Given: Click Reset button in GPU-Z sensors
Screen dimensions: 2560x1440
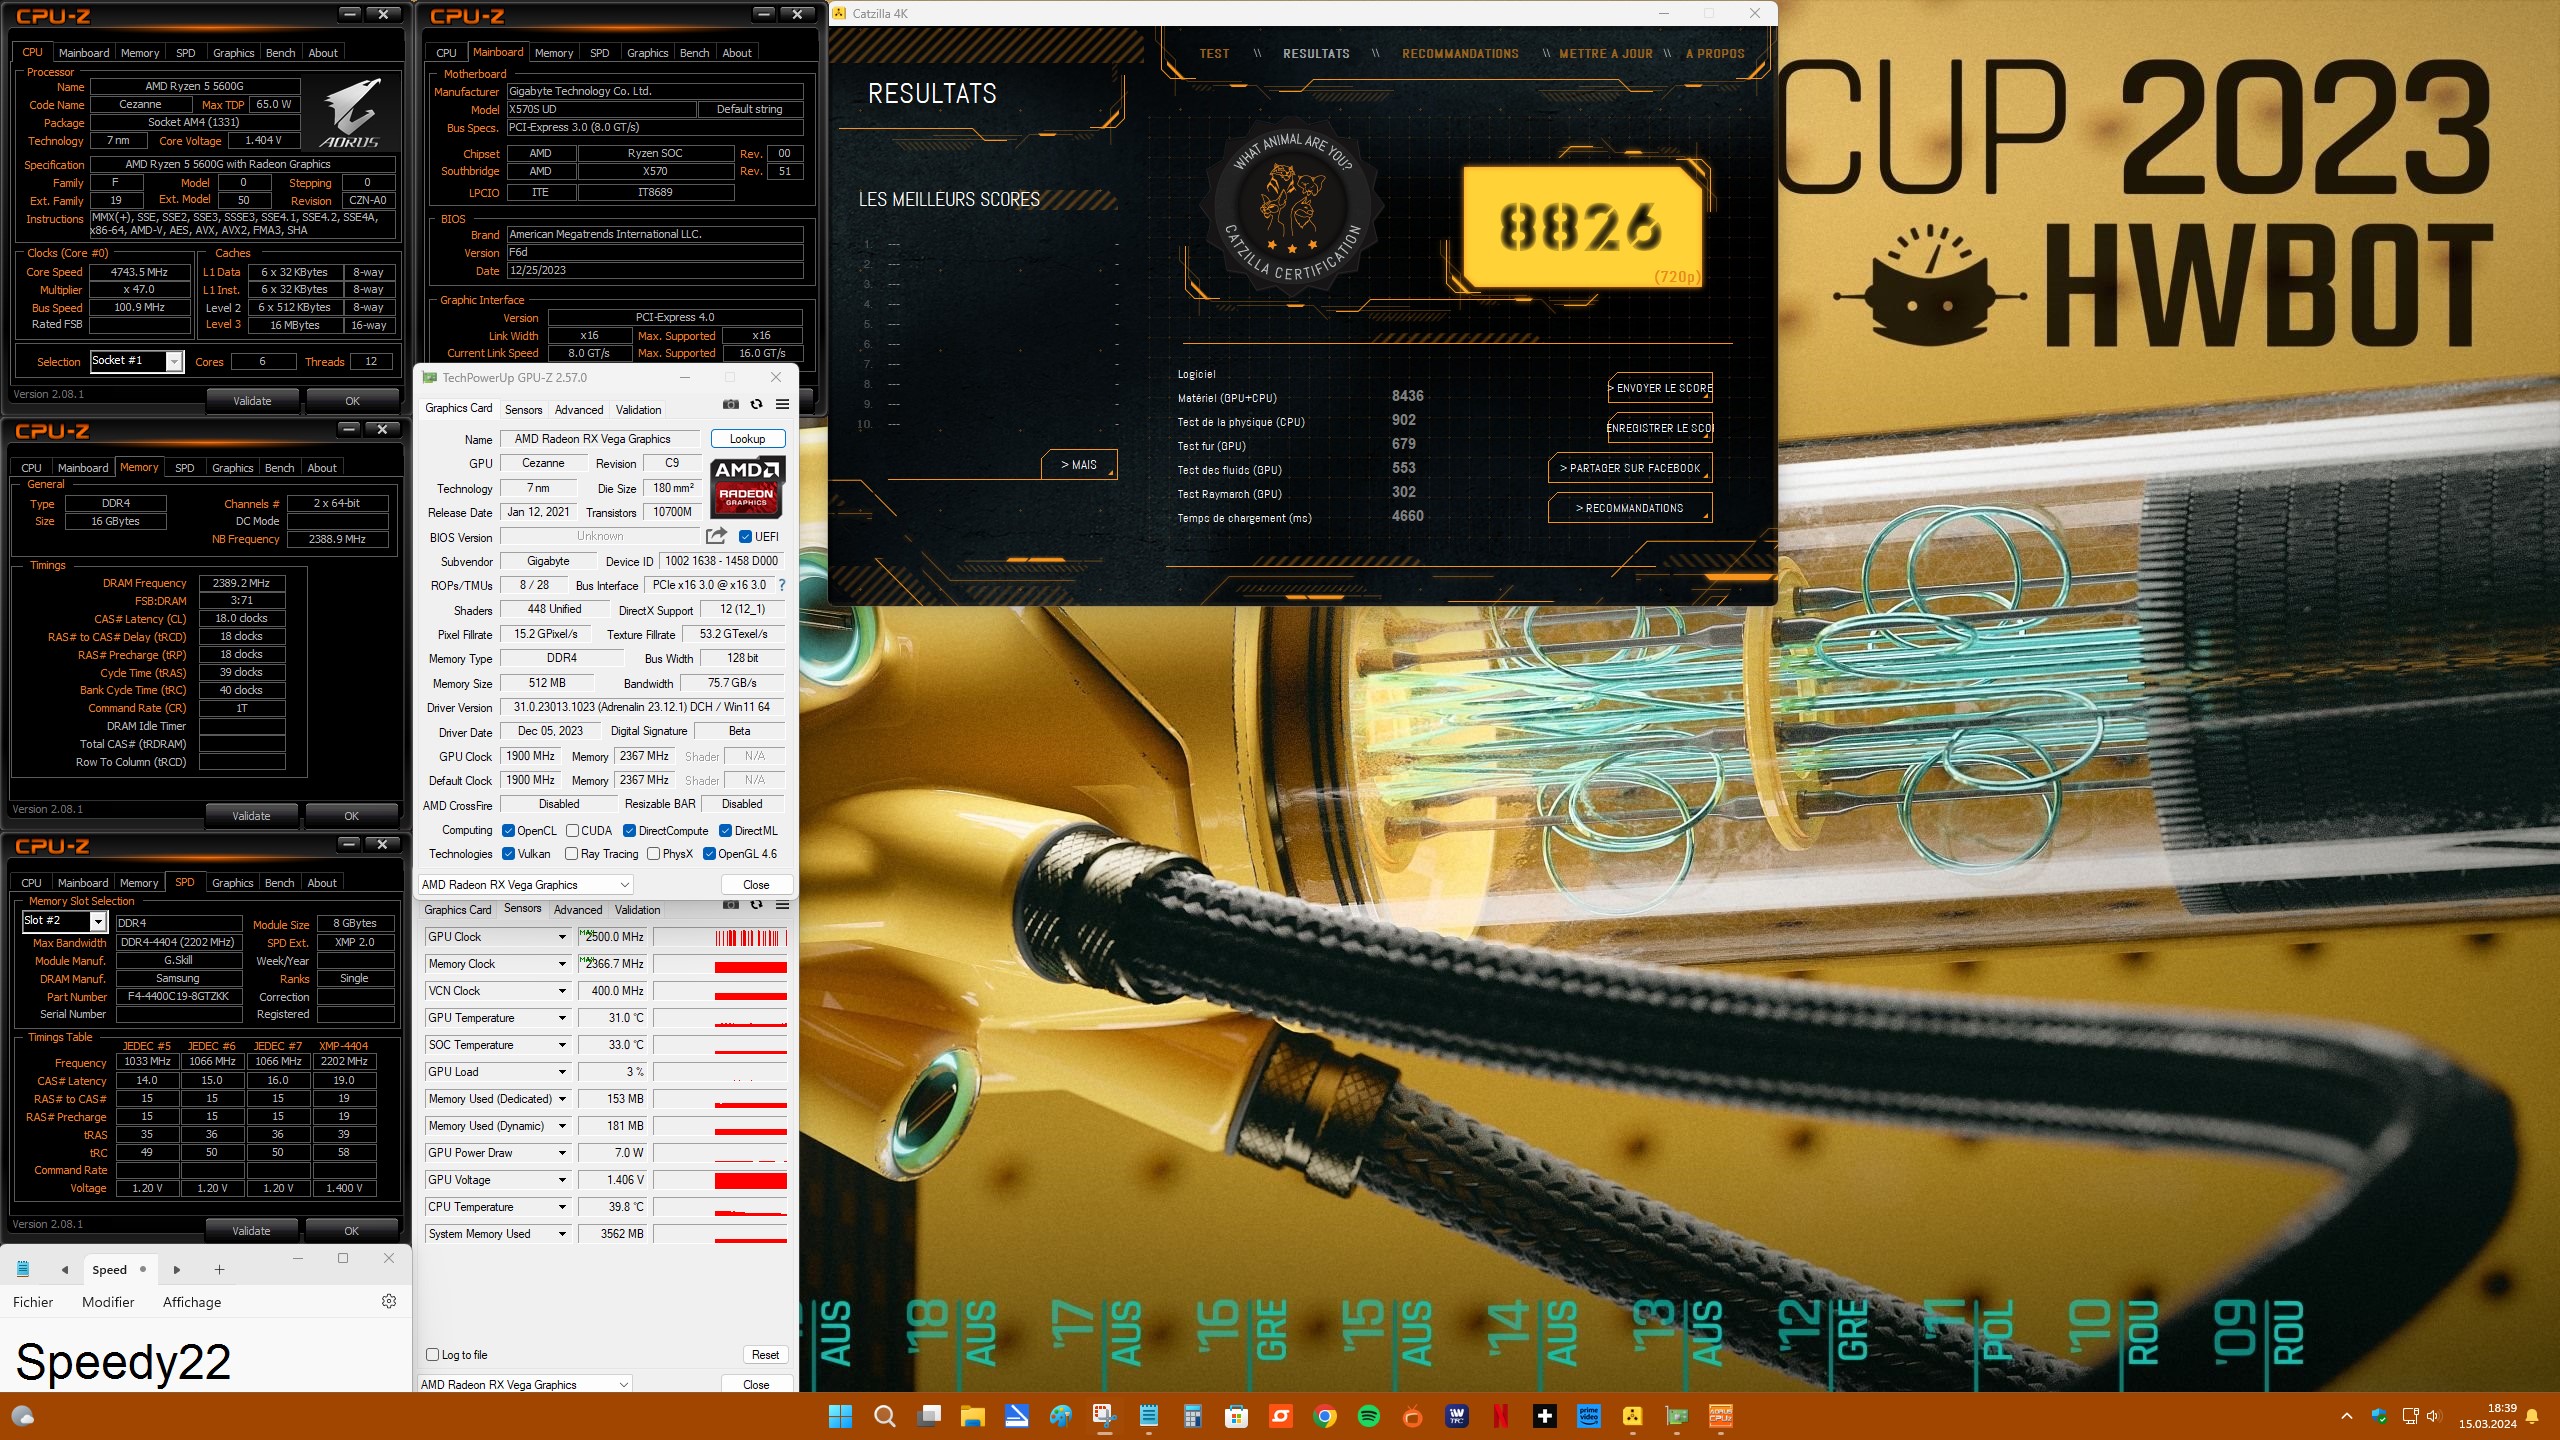Looking at the screenshot, I should pyautogui.click(x=766, y=1355).
